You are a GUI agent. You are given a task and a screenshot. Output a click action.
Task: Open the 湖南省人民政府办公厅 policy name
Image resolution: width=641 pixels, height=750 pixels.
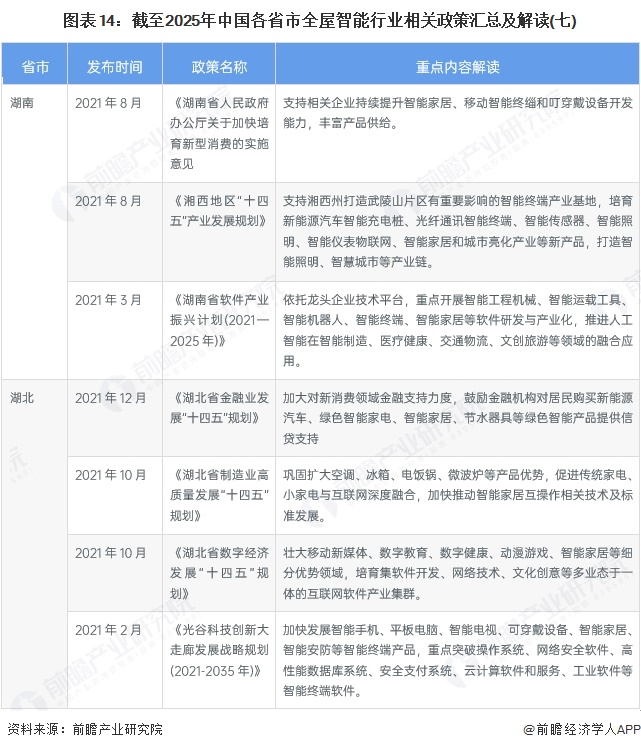pos(218,132)
